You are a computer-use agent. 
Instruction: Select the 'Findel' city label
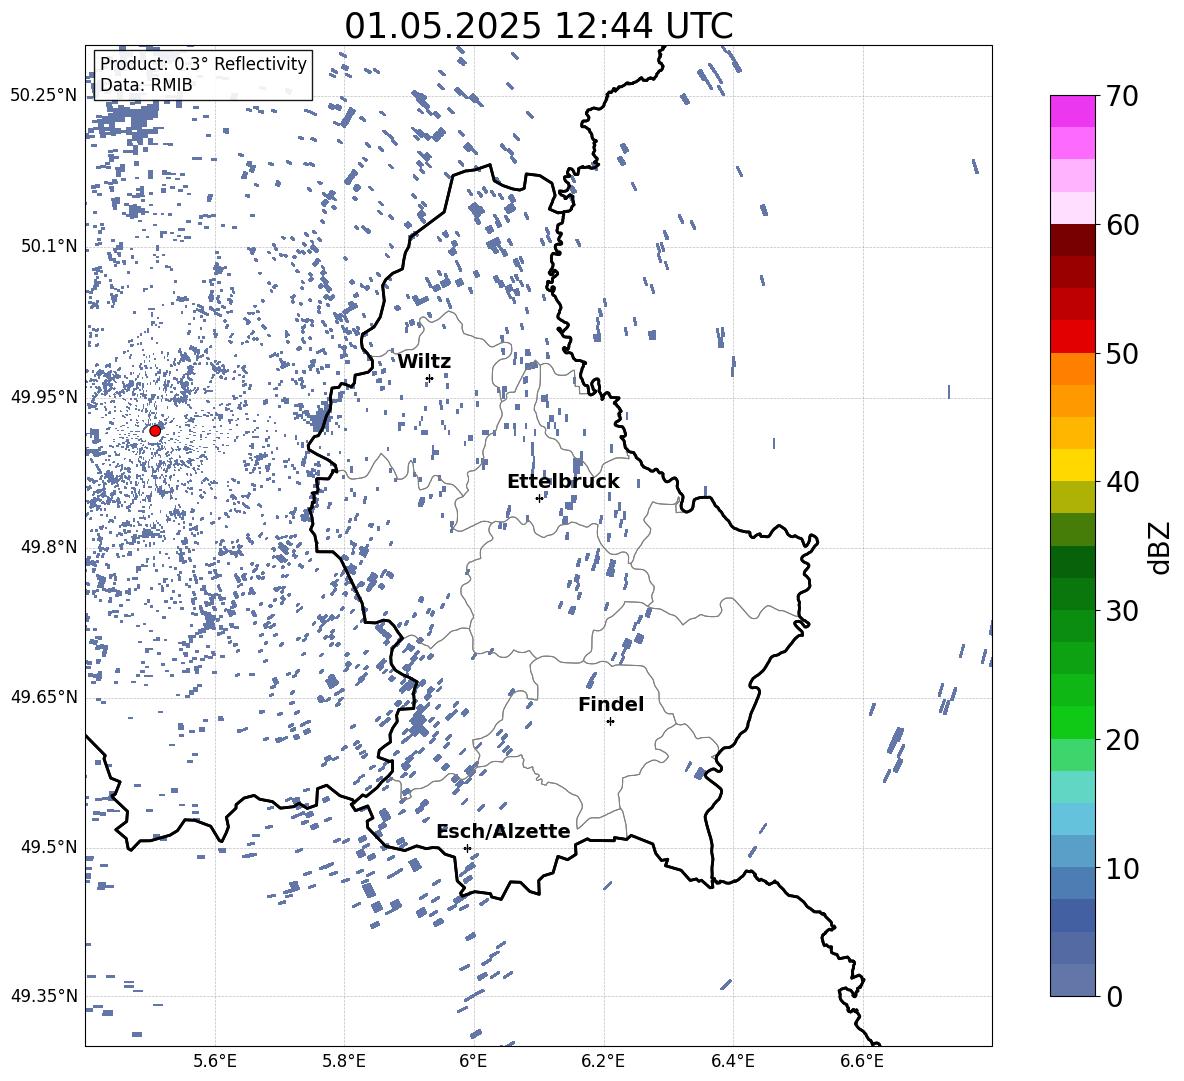[611, 704]
